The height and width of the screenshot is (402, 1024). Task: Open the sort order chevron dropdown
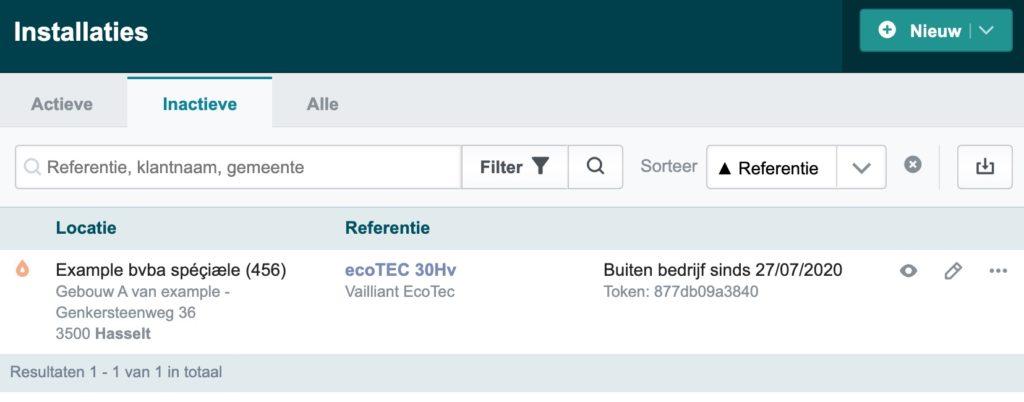click(861, 167)
